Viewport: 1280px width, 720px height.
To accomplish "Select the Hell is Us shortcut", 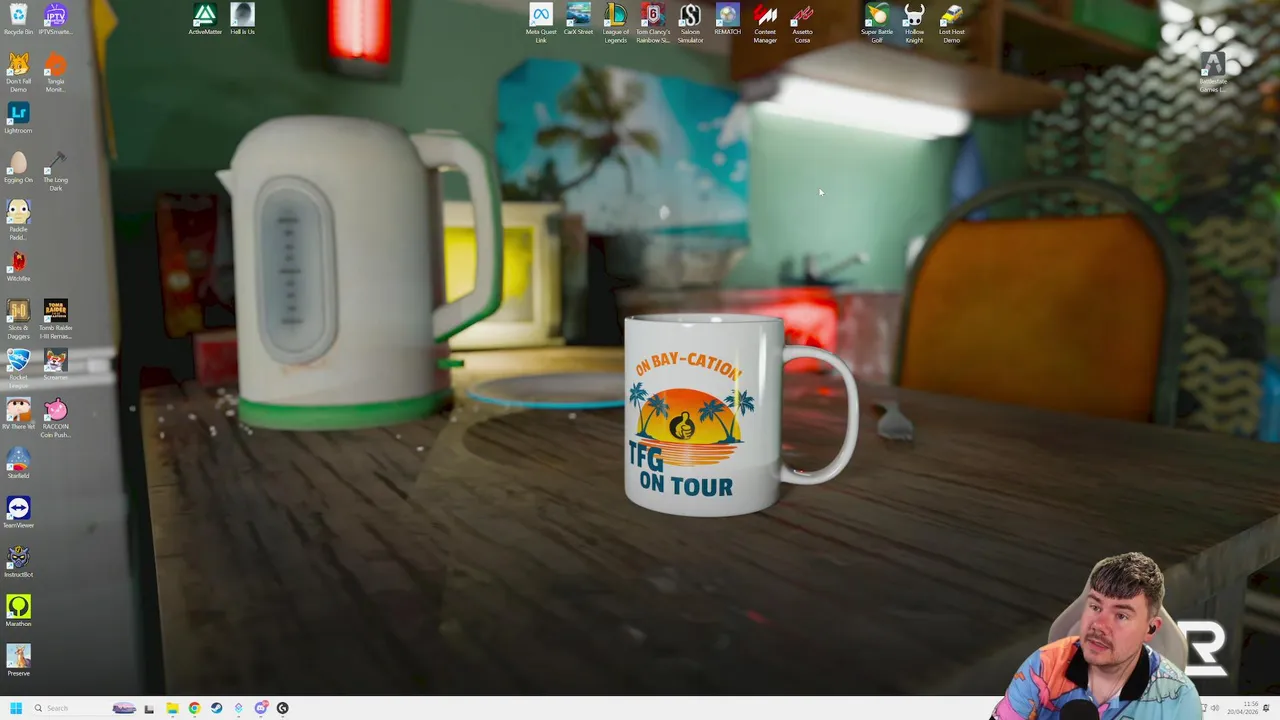I will 242,20.
